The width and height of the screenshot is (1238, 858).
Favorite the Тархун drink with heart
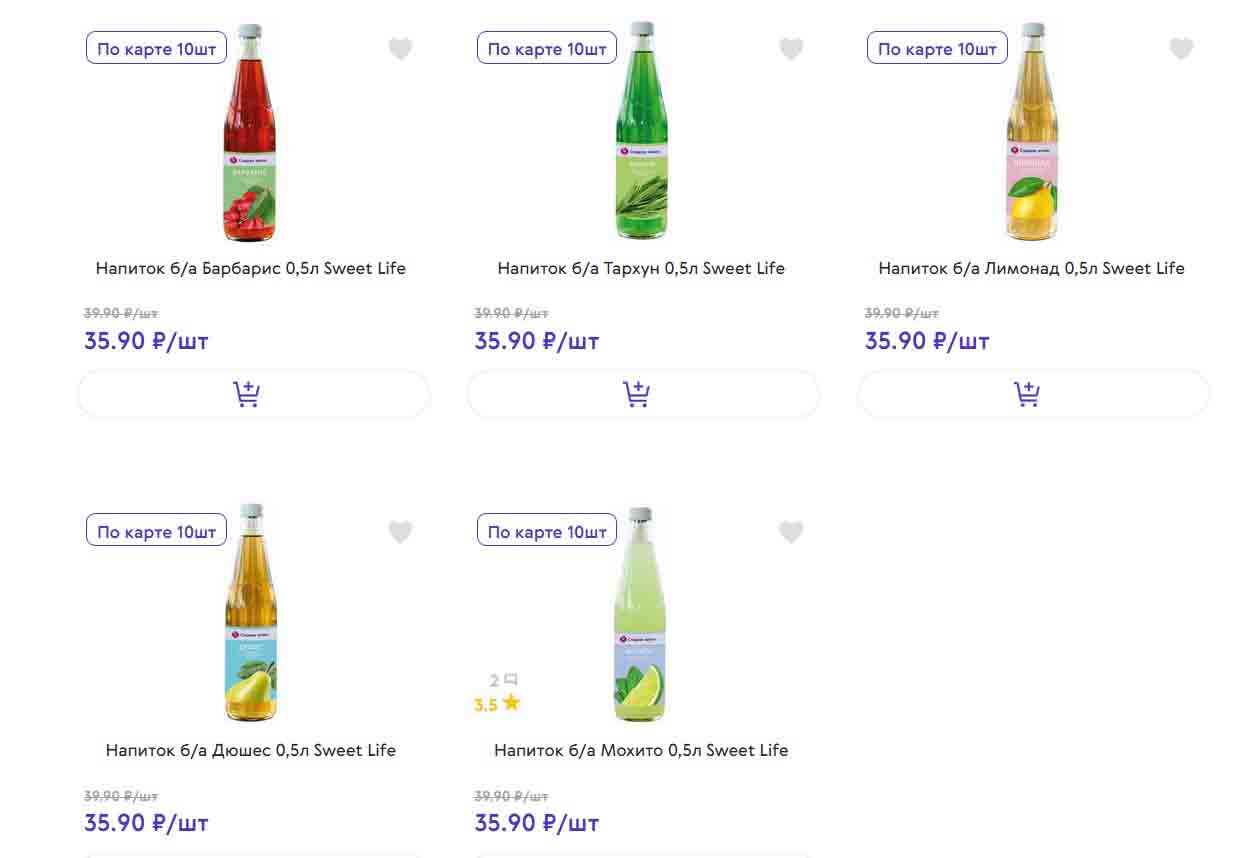pos(791,48)
